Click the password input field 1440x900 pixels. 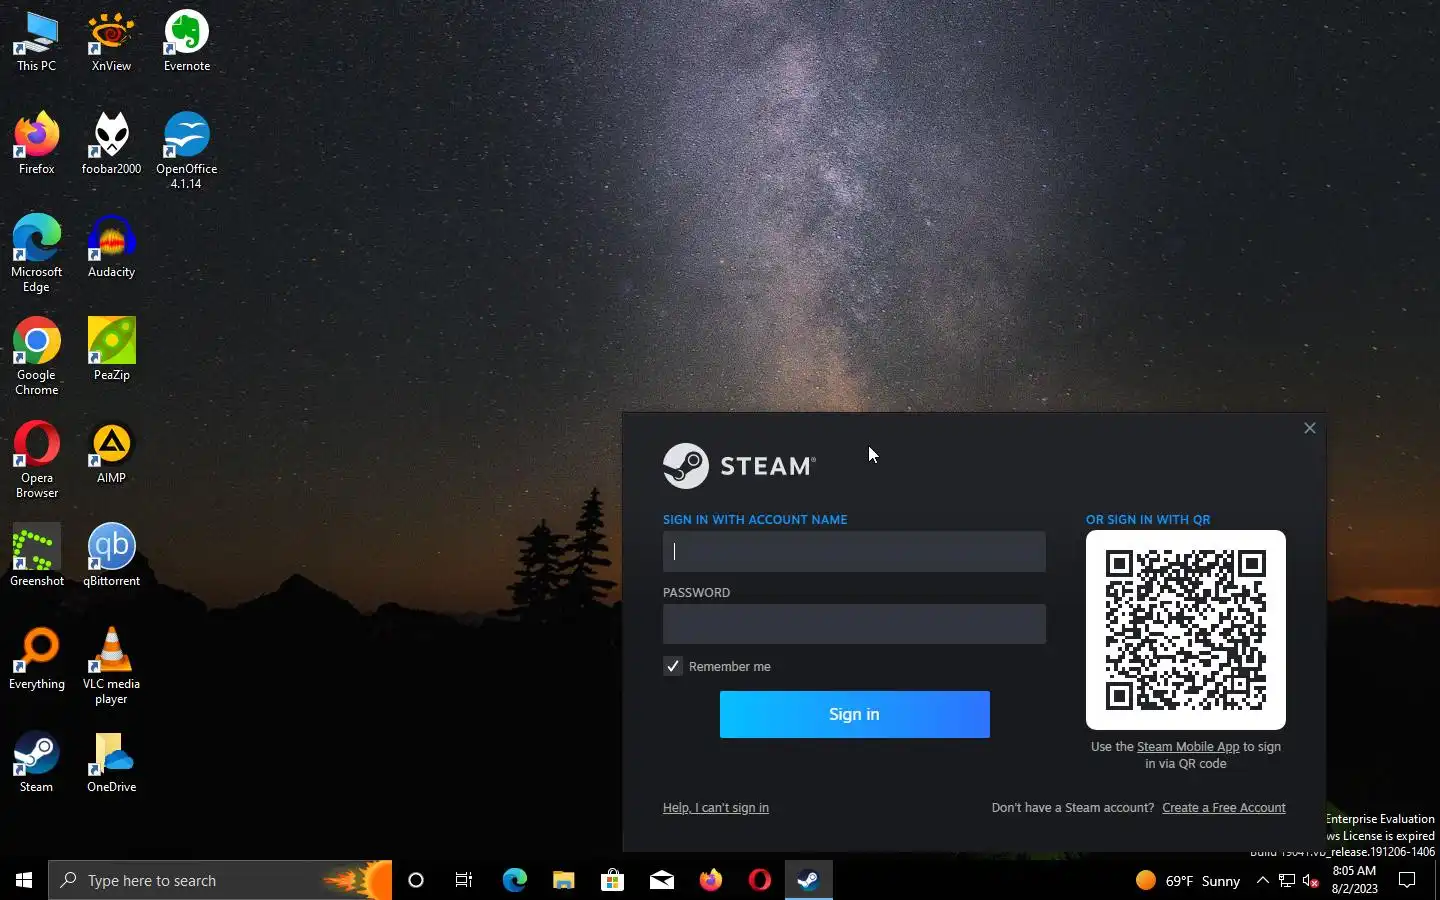(854, 624)
